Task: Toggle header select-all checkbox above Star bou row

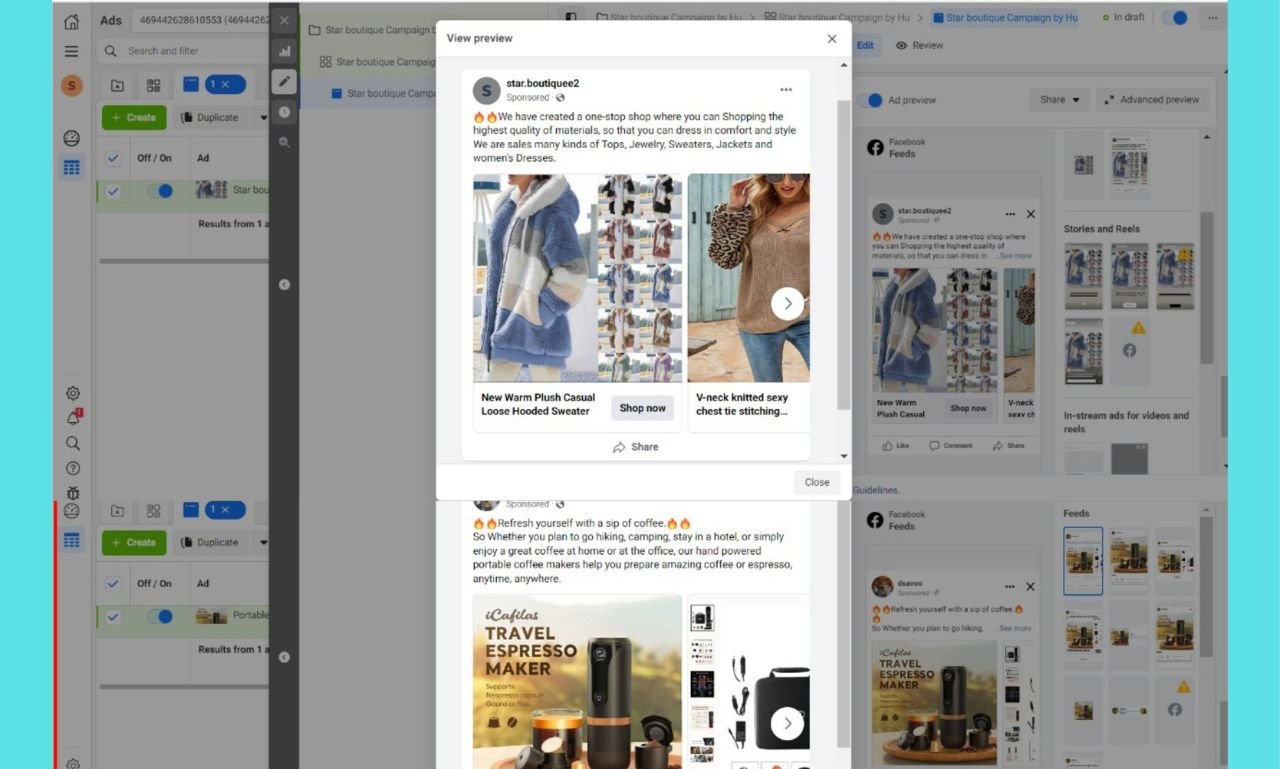Action: [113, 158]
